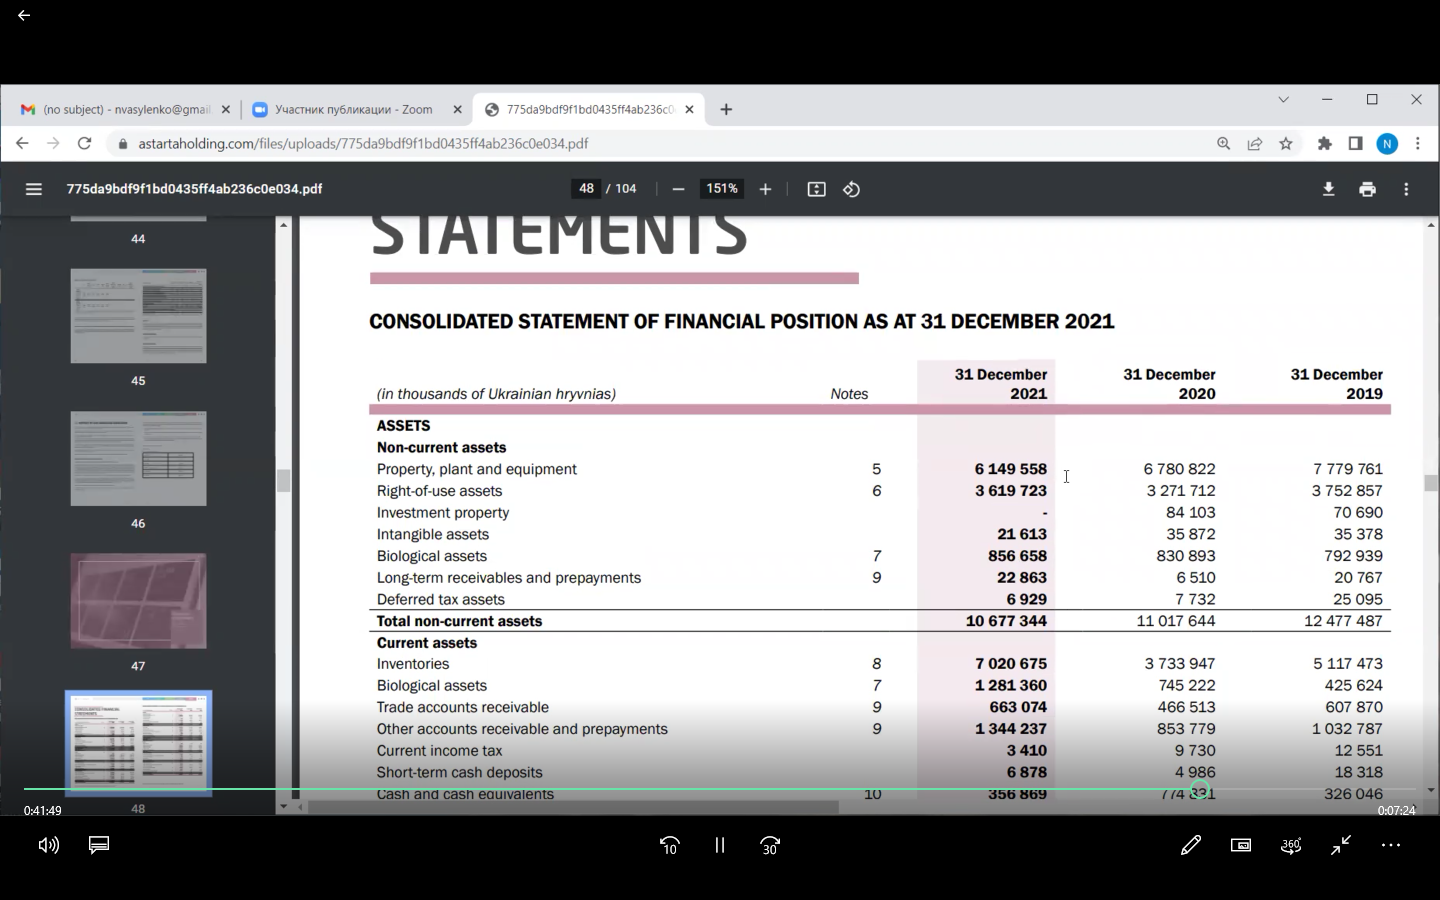1440x900 pixels.
Task: Select page 46 thumbnail
Action: point(138,459)
